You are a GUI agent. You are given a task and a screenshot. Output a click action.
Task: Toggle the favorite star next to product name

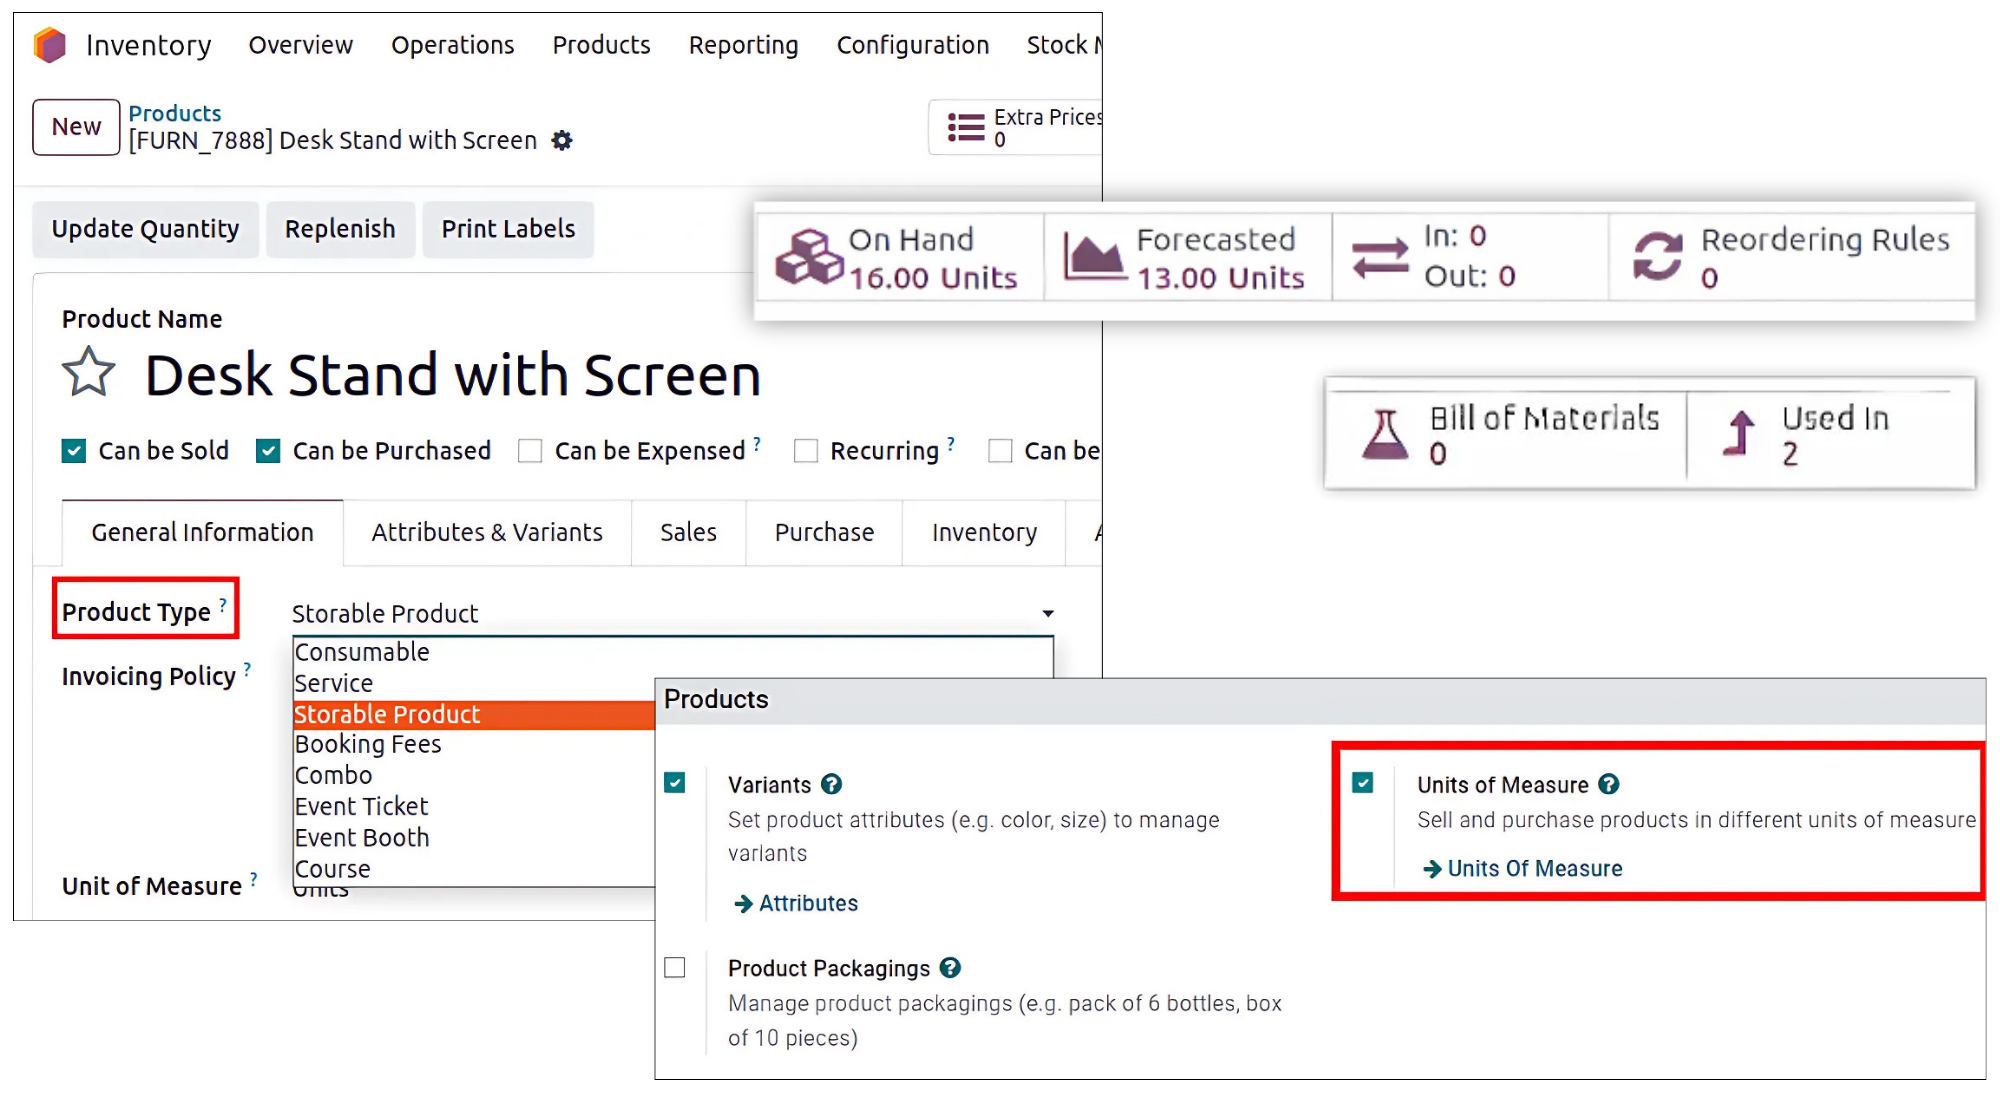89,373
